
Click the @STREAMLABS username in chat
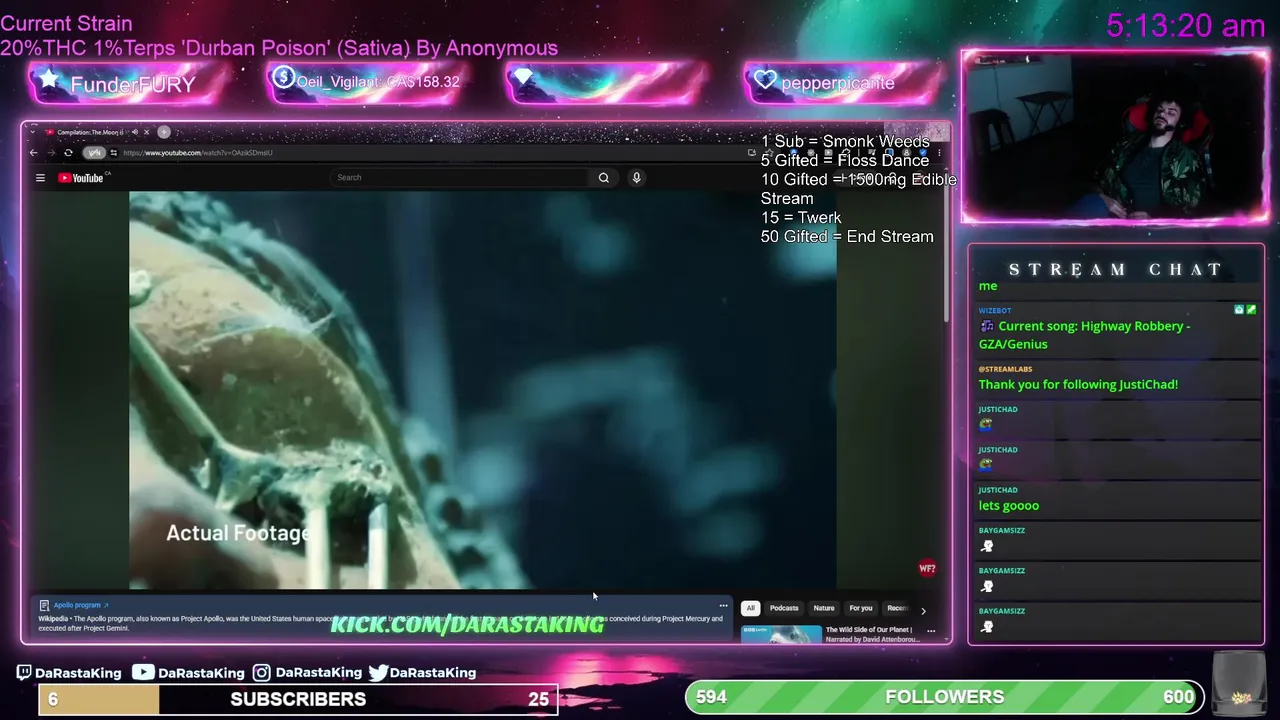(x=1006, y=369)
